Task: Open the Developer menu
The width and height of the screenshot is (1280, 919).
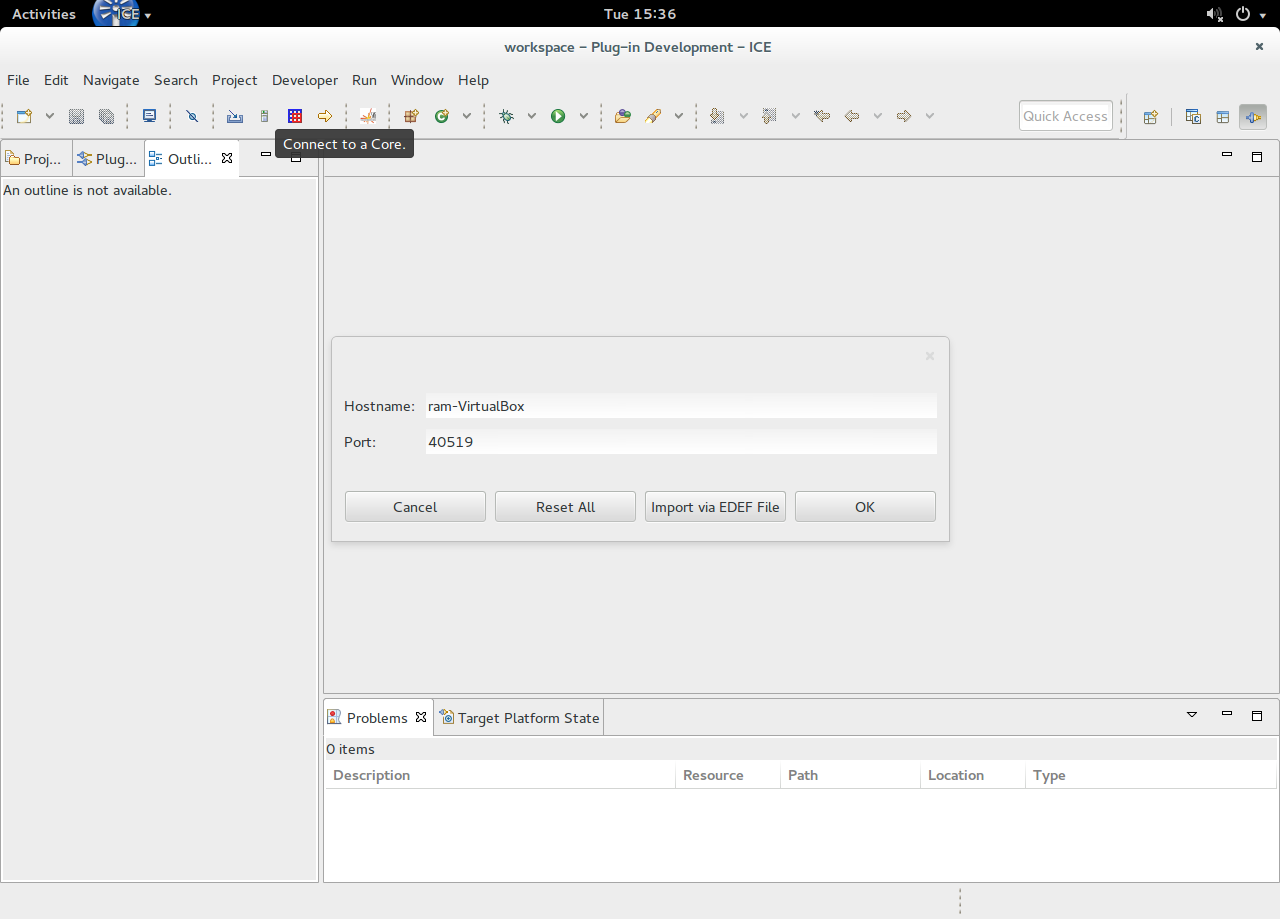Action: coord(305,80)
